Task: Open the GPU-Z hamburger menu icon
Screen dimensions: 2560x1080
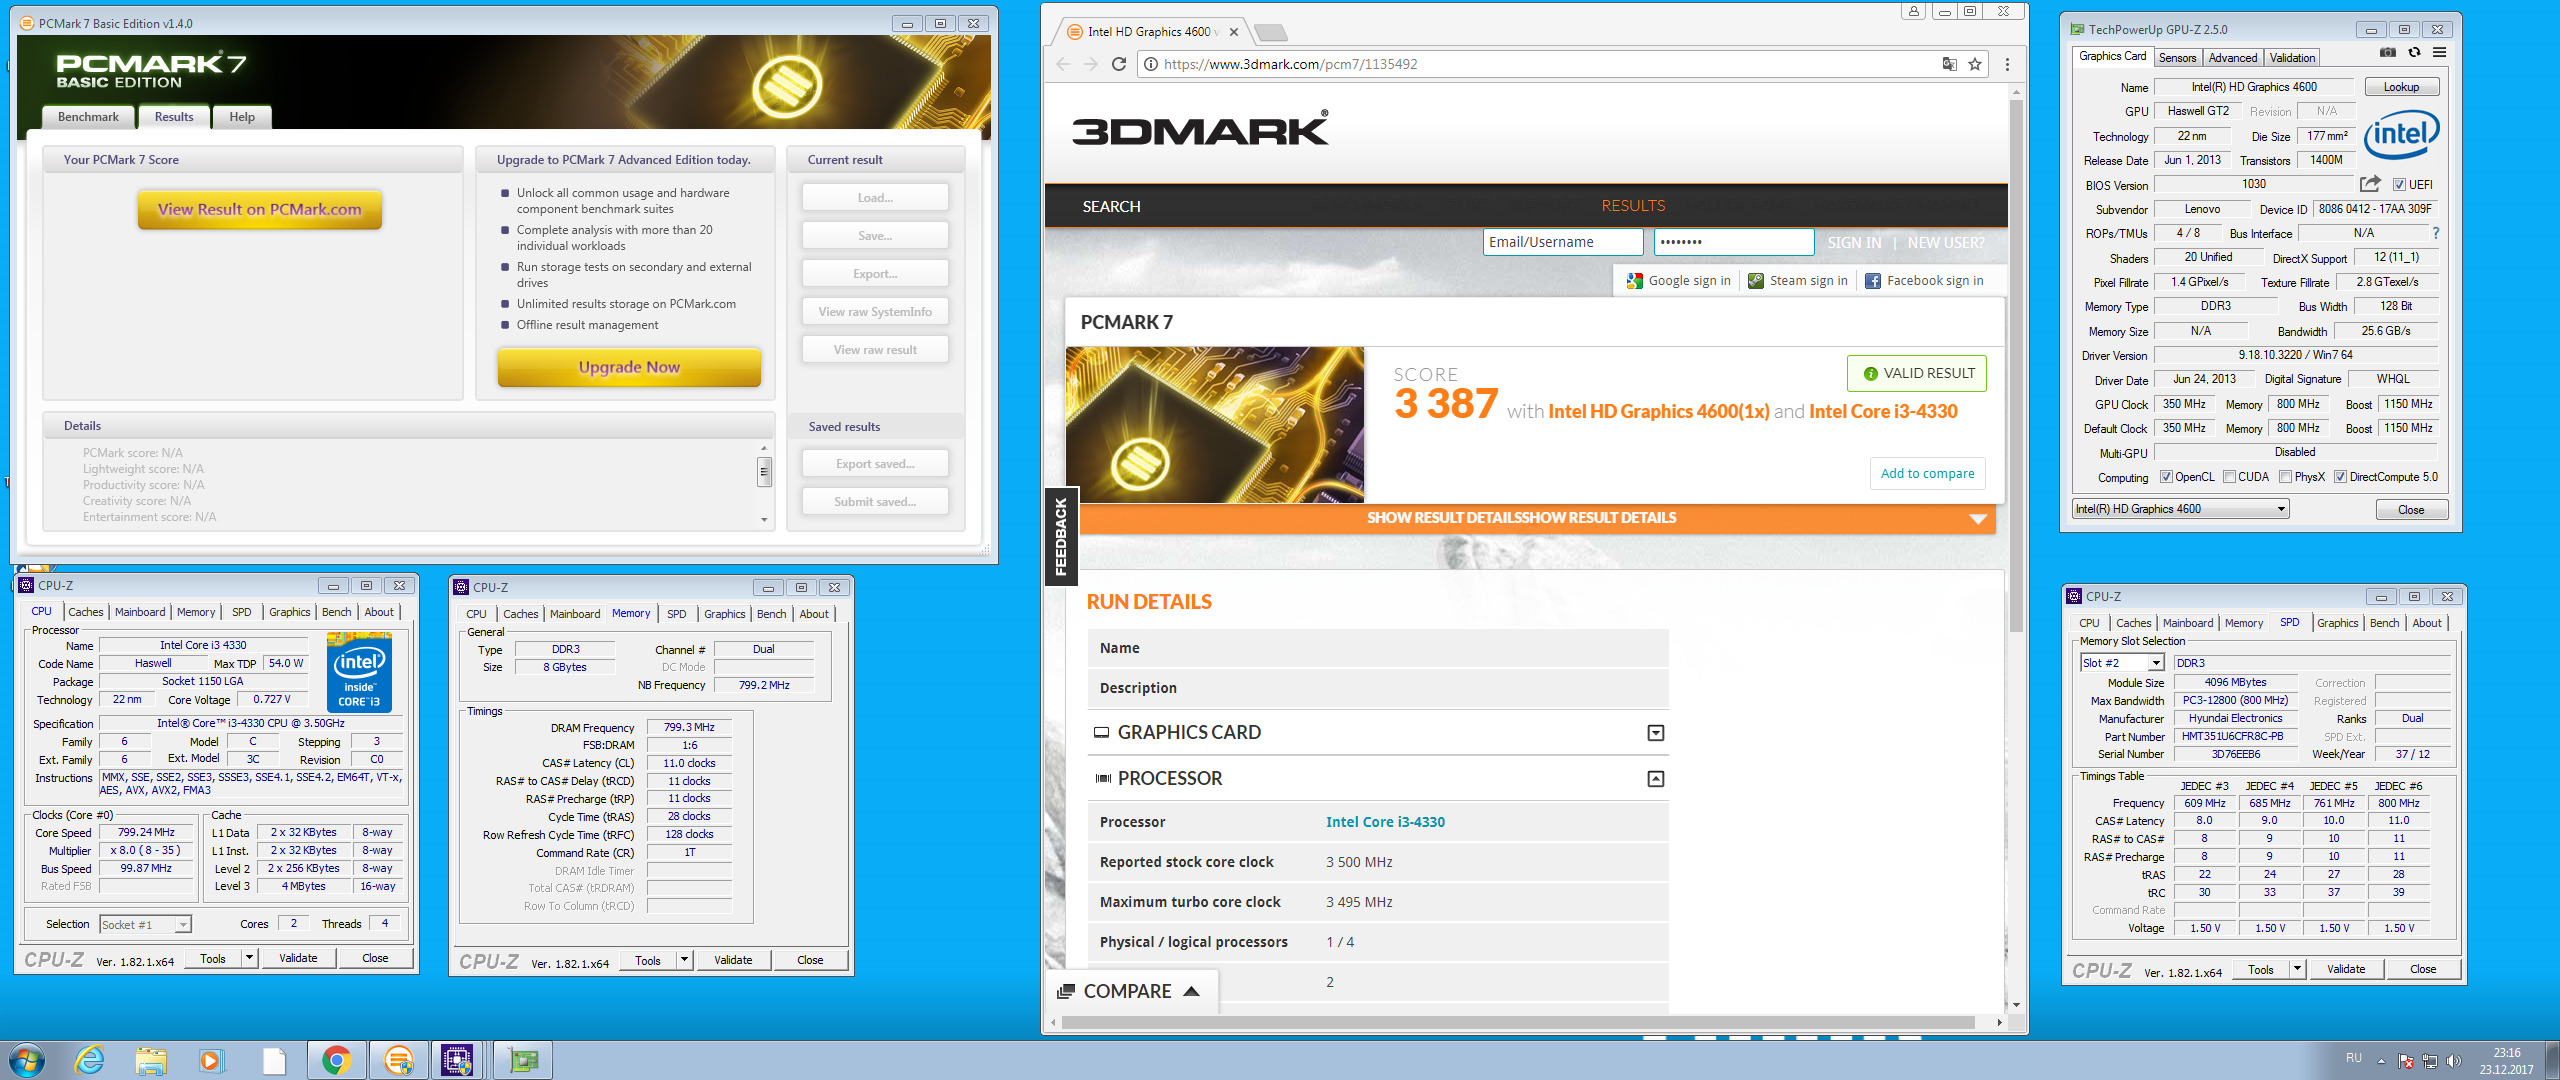Action: (2439, 53)
